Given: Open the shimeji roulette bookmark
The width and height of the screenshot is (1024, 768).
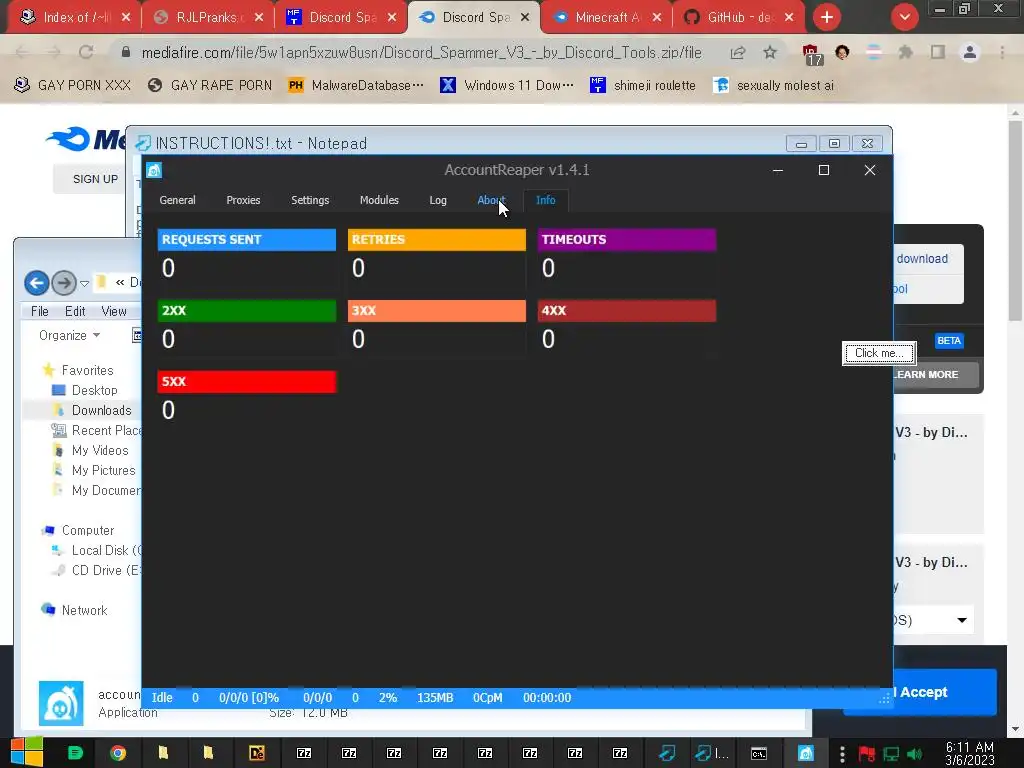Looking at the screenshot, I should [x=643, y=85].
